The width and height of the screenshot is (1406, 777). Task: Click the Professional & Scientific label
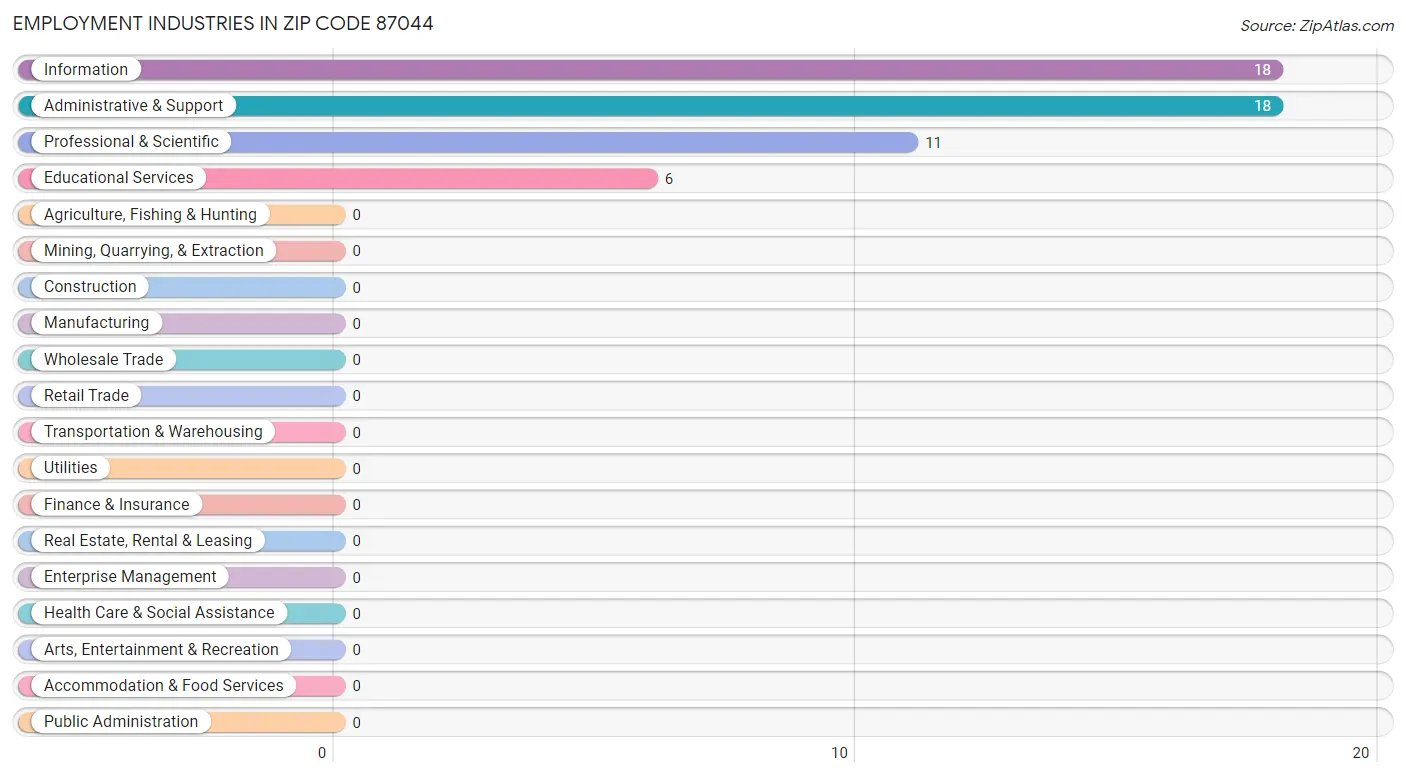(x=131, y=142)
